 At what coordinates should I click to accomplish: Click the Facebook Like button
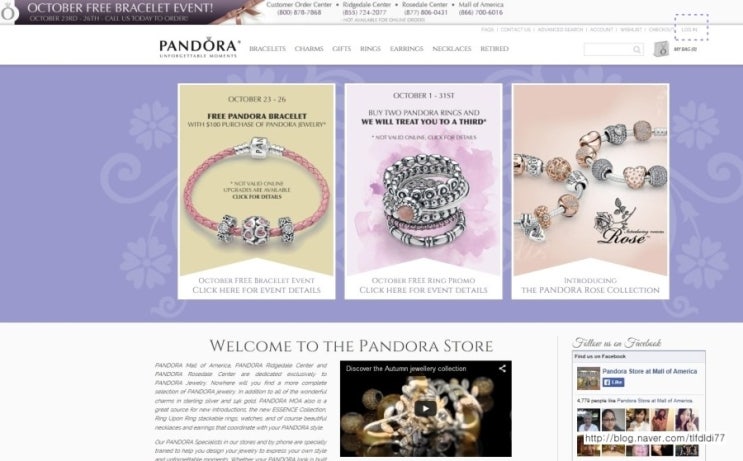click(613, 382)
